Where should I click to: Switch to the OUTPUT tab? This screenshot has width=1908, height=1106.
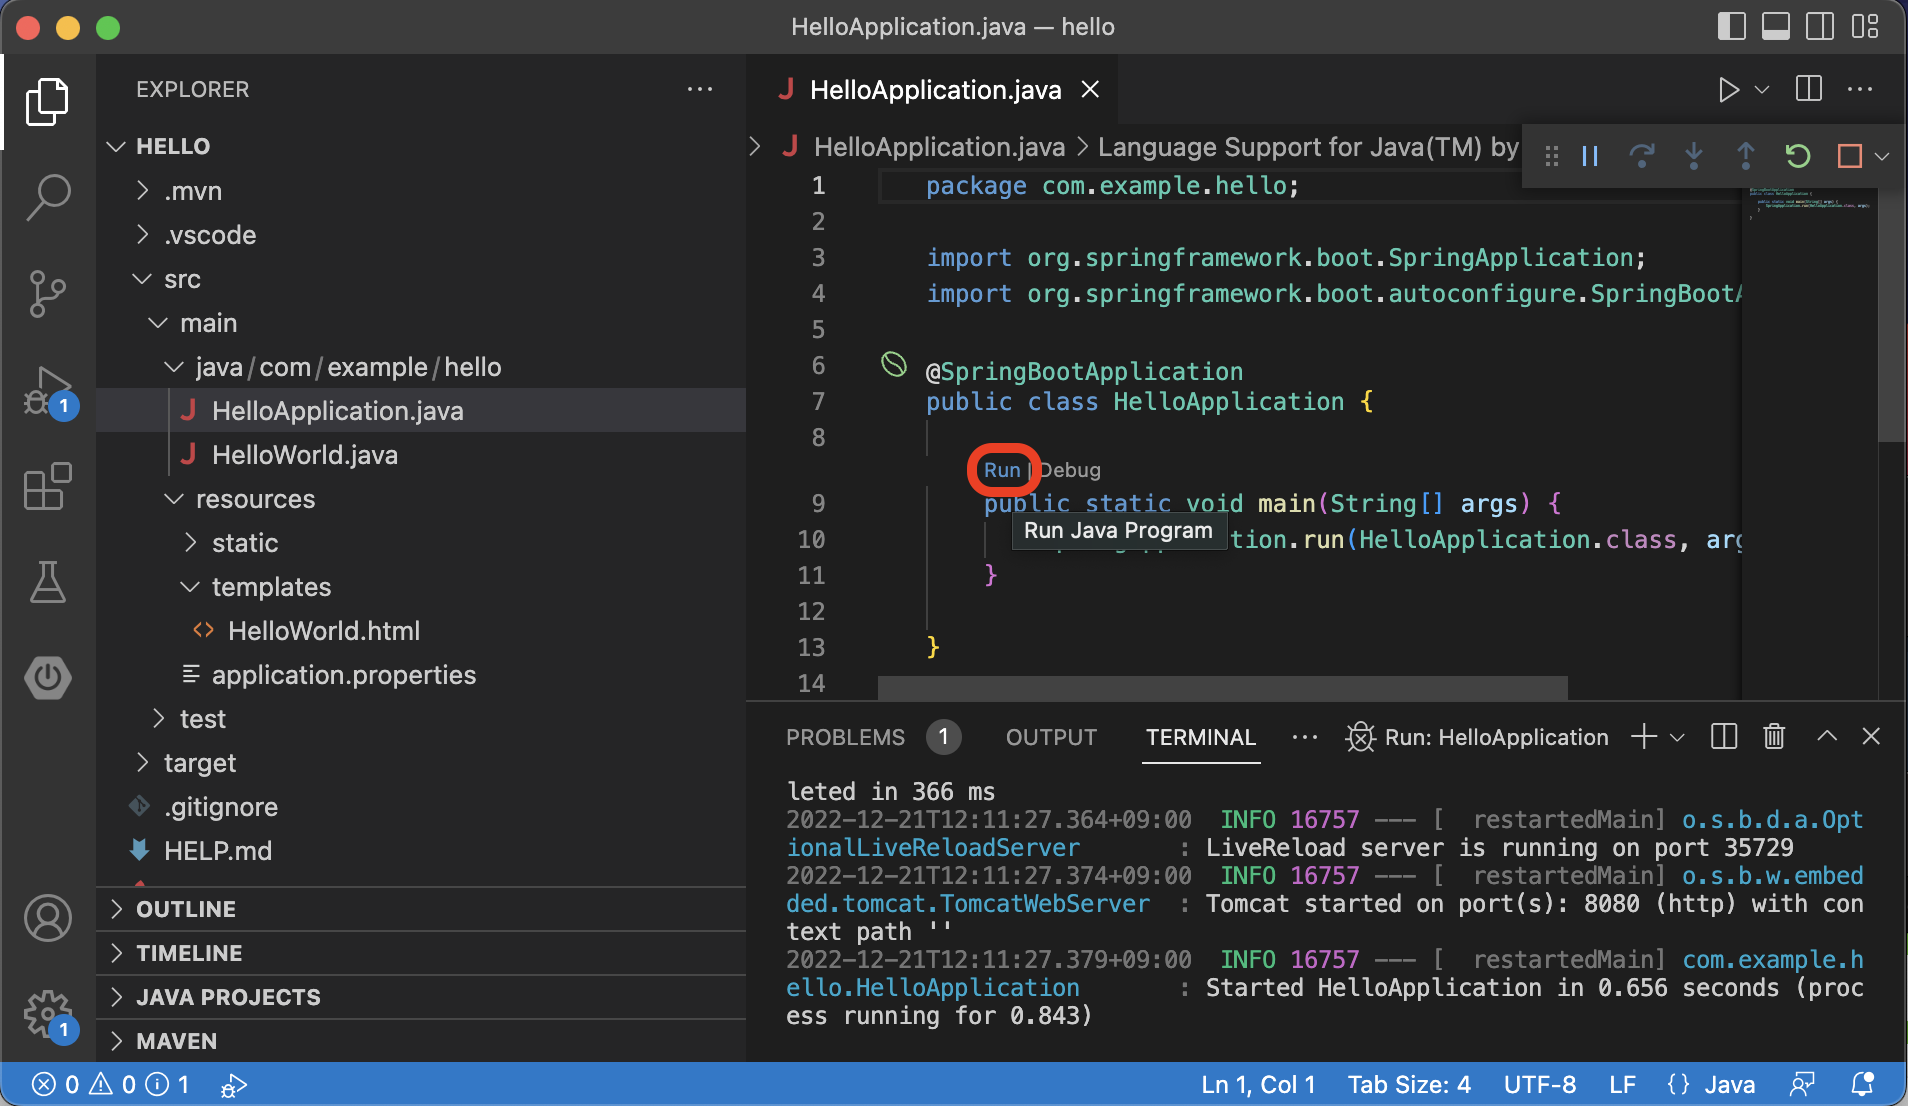coord(1051,738)
